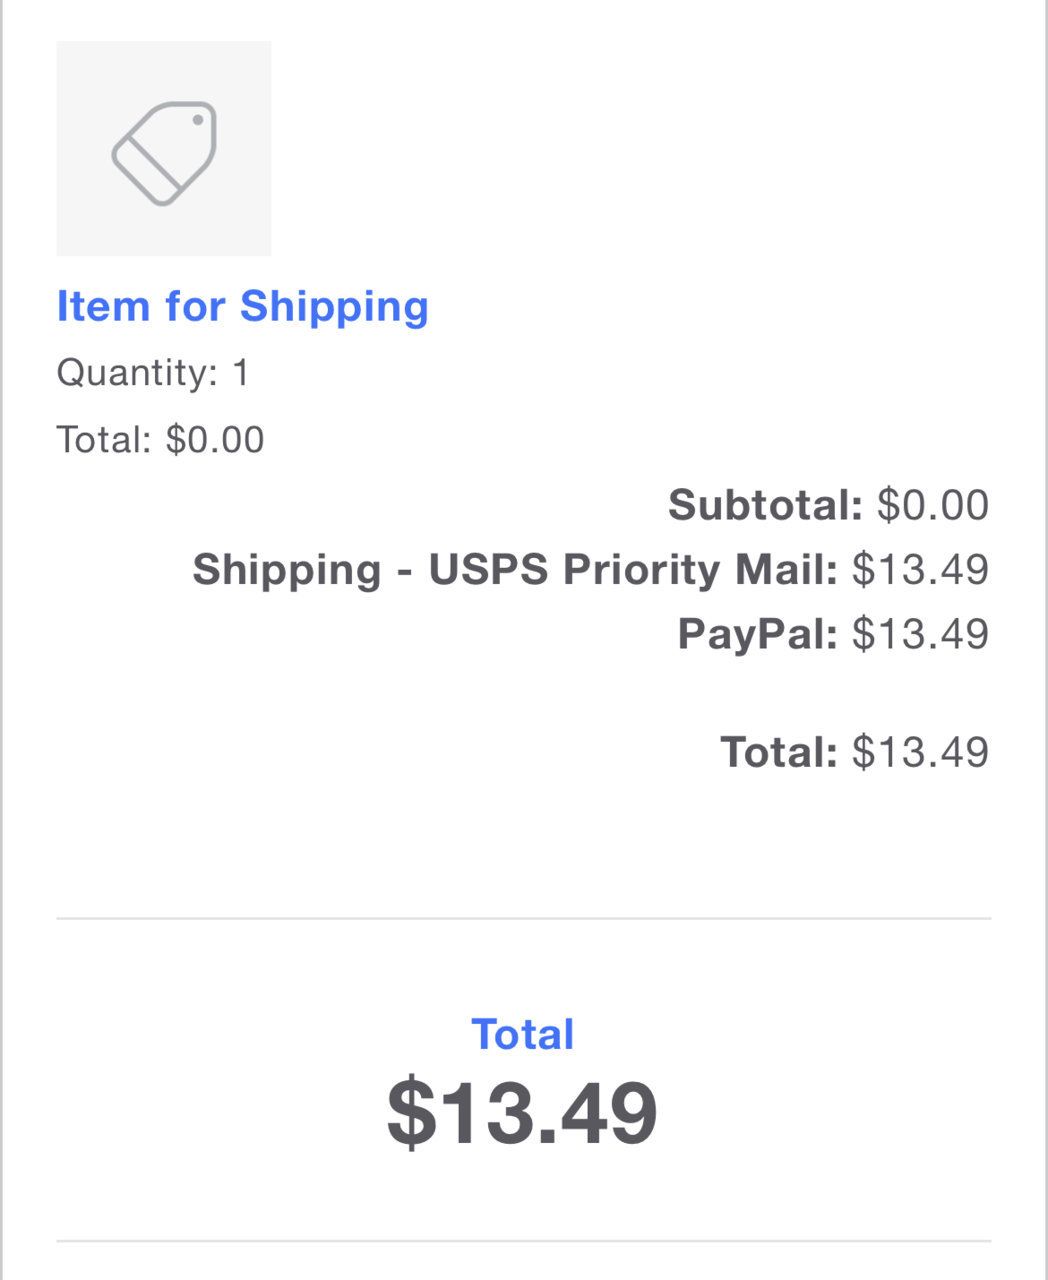Click the gray item thumbnail box
The height and width of the screenshot is (1280, 1048).
pyautogui.click(x=164, y=148)
